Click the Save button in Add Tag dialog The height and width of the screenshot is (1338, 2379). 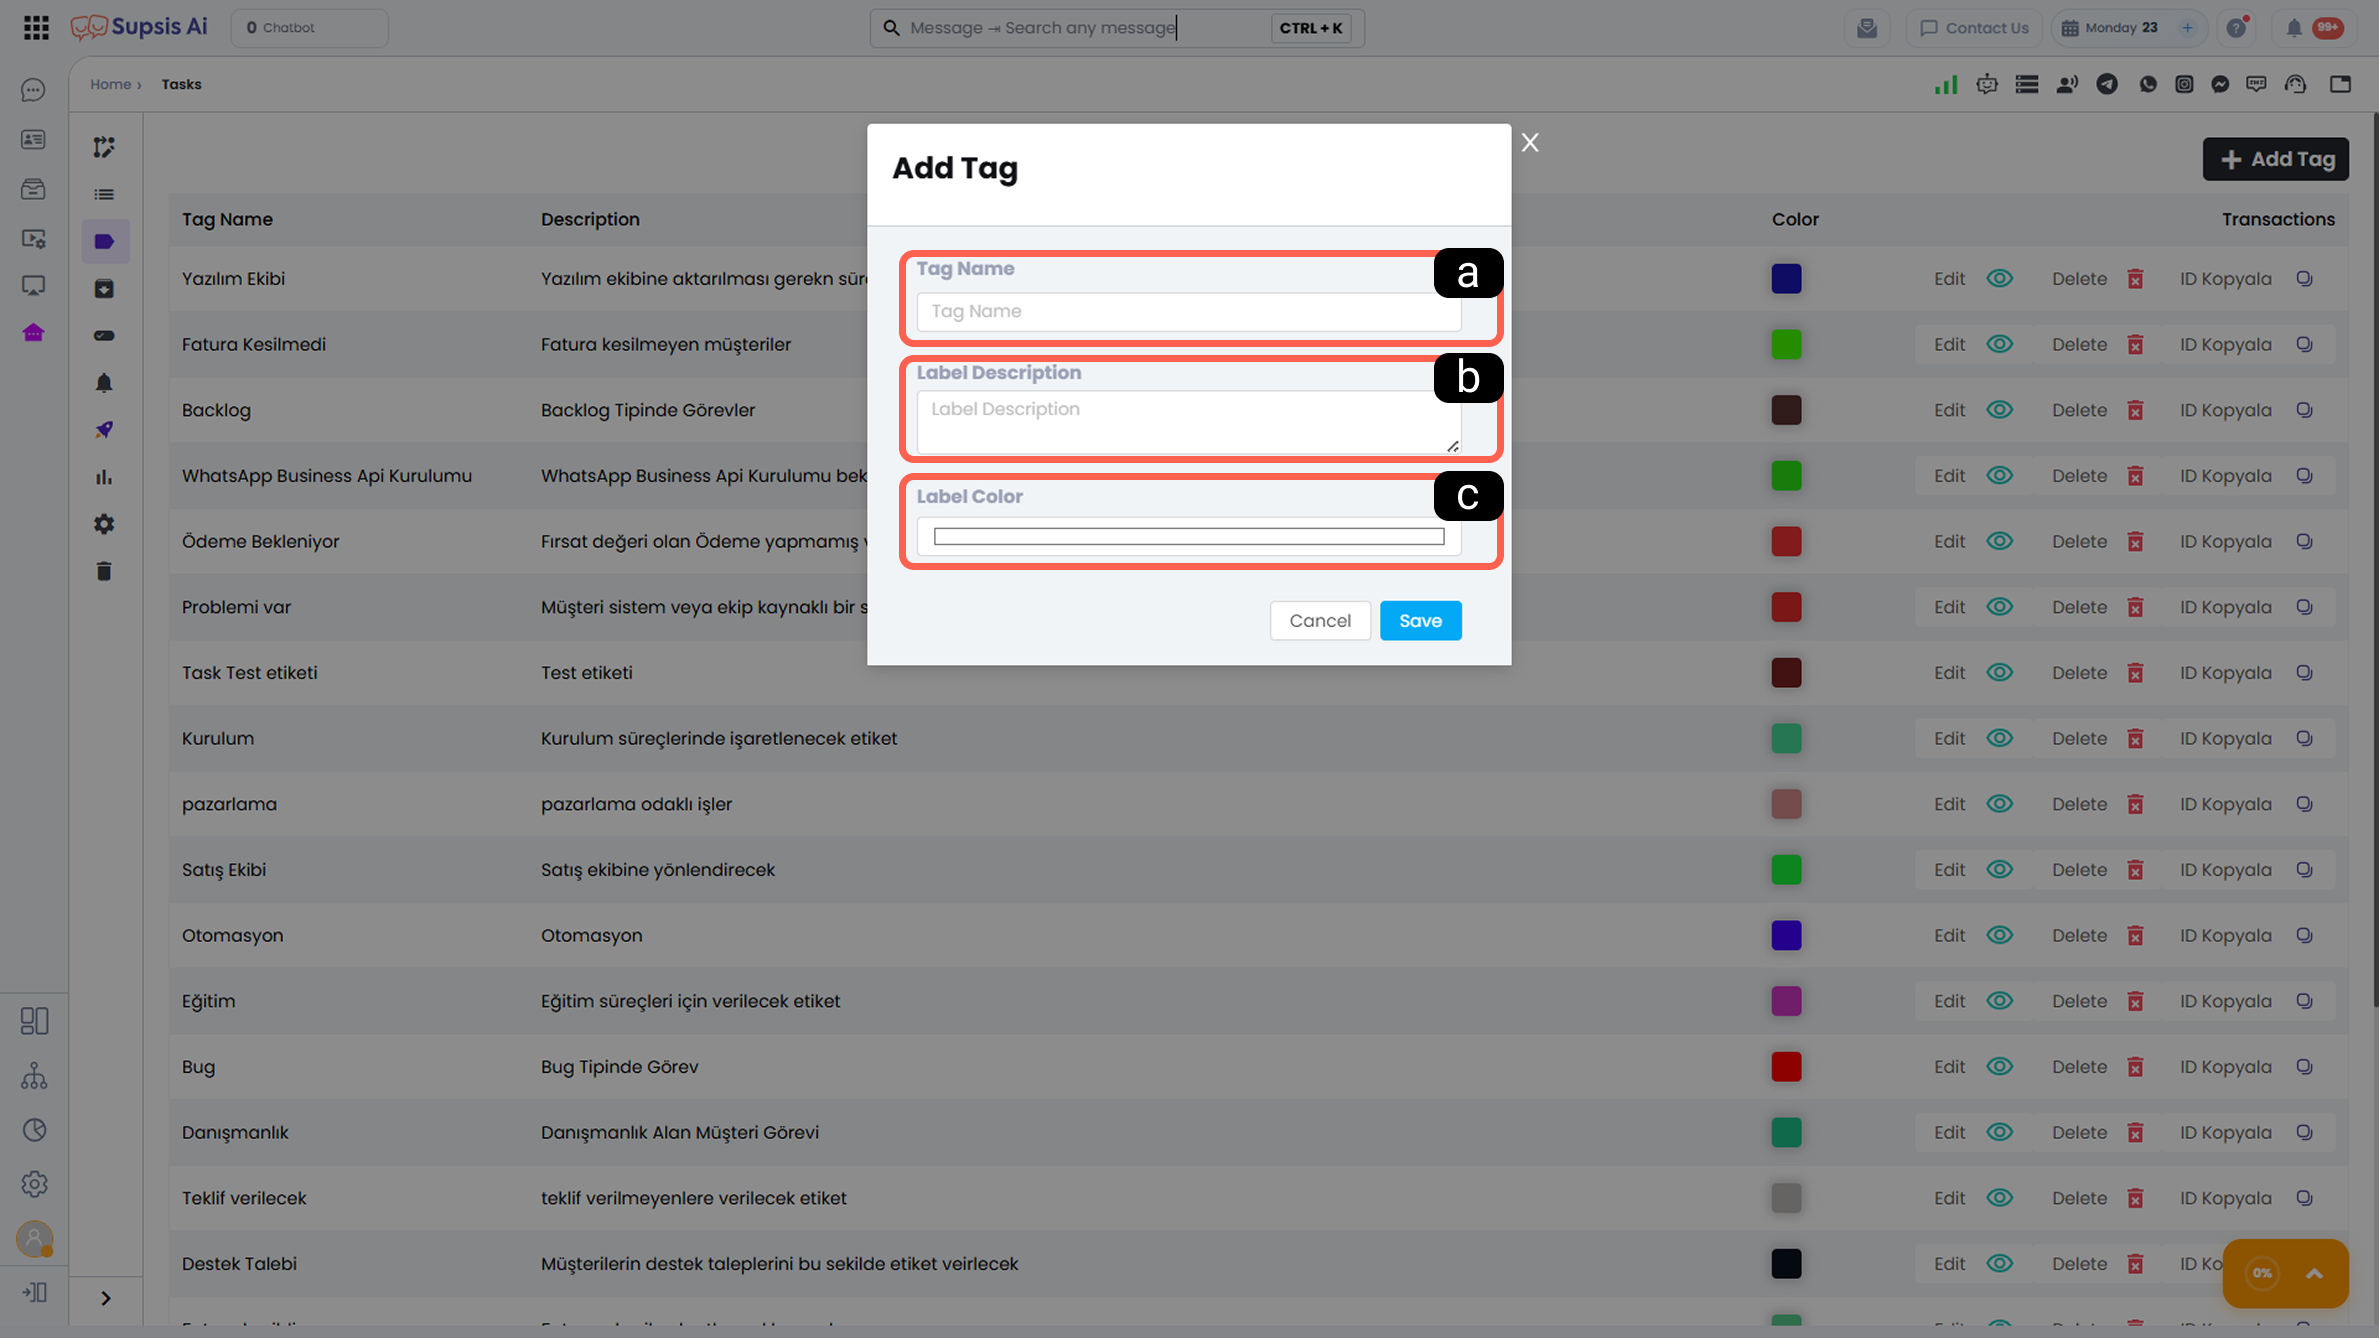point(1420,620)
